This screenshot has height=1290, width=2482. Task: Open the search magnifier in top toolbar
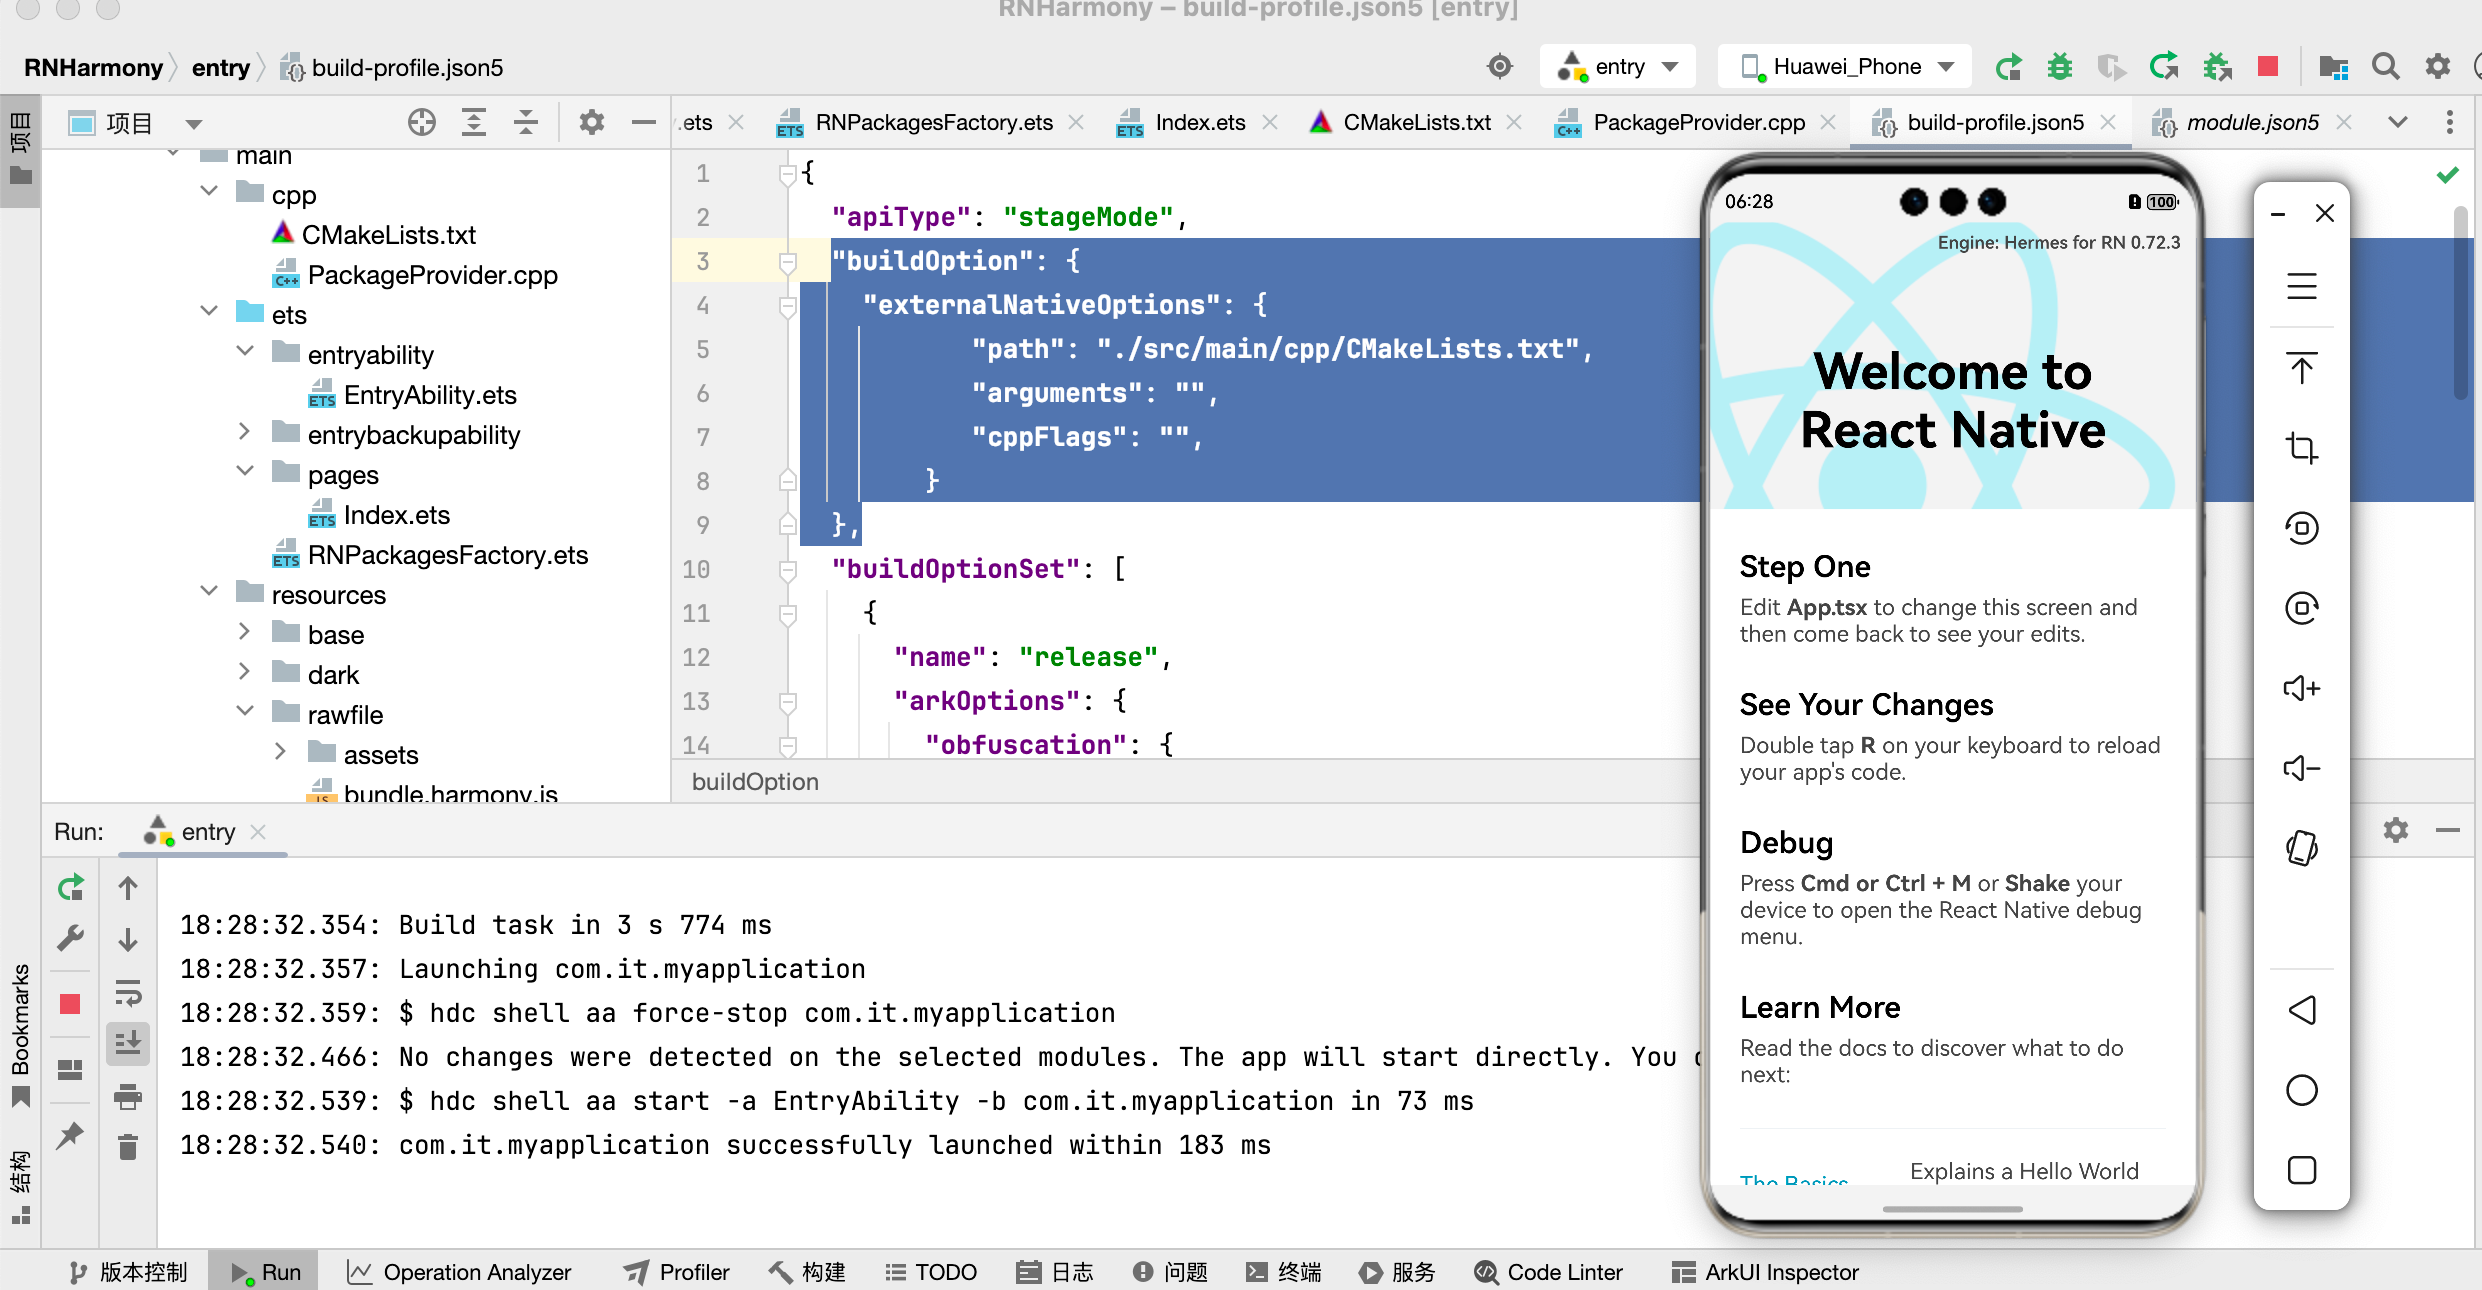(x=2386, y=67)
